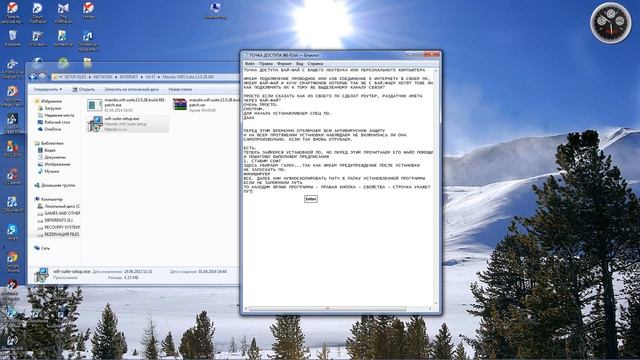Click the Открыть toolbar button

click(x=84, y=89)
